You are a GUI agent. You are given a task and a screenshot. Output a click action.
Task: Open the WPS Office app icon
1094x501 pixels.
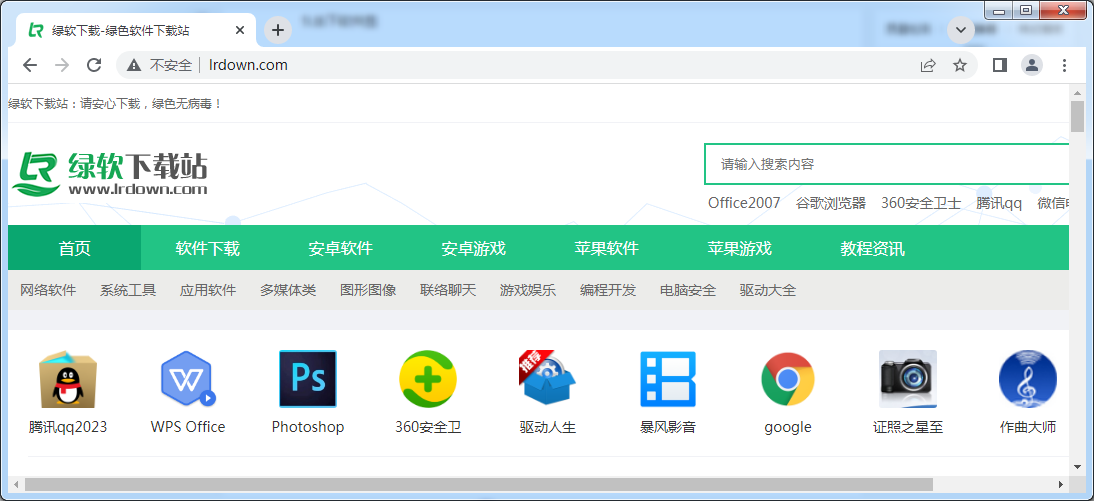(x=187, y=379)
